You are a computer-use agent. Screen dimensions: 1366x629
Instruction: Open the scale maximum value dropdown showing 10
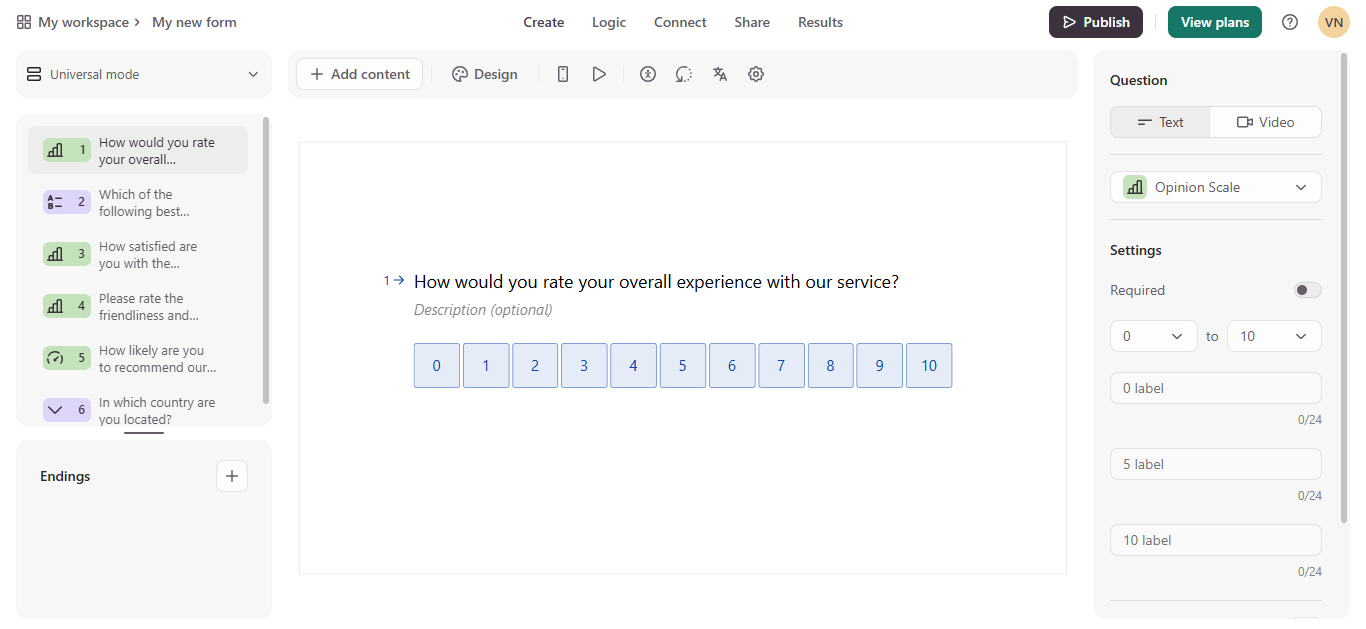point(1274,336)
